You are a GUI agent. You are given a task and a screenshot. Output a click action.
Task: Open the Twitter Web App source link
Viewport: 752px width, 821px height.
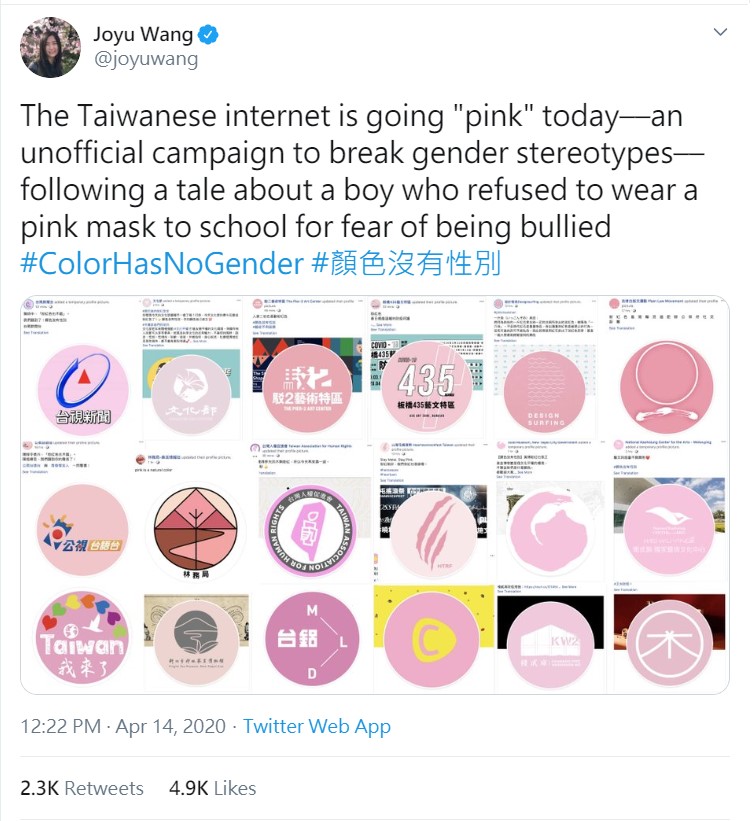click(x=317, y=726)
